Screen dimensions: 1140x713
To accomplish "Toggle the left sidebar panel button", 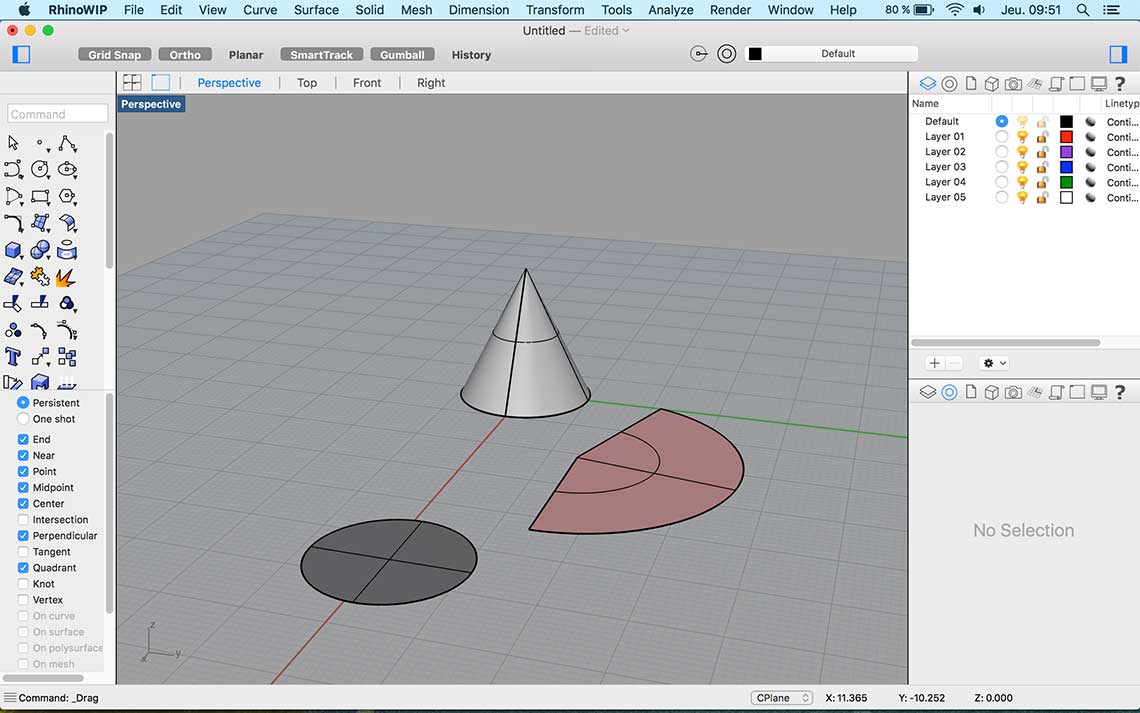I will [x=21, y=55].
